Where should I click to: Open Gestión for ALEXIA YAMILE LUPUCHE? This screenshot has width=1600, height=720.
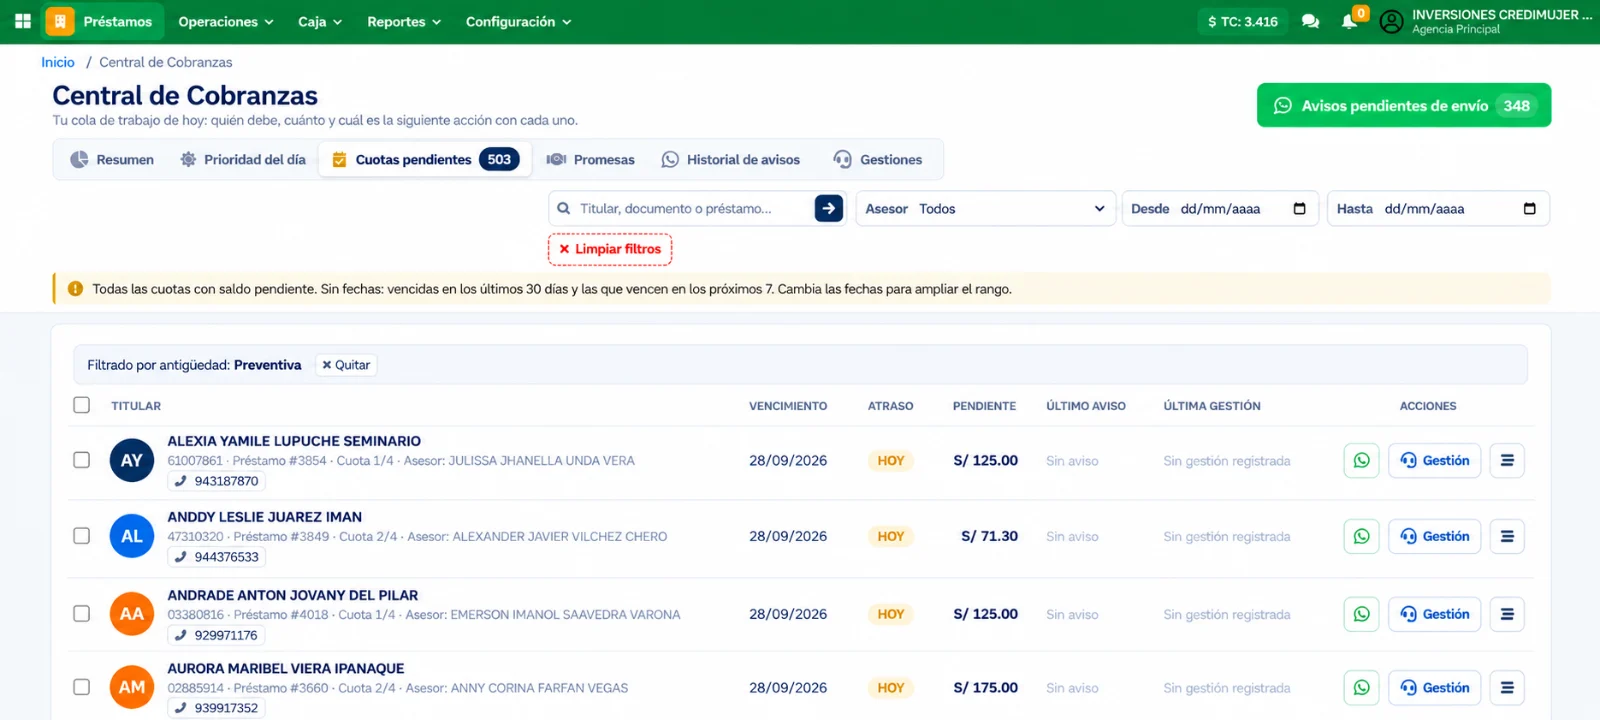point(1434,461)
